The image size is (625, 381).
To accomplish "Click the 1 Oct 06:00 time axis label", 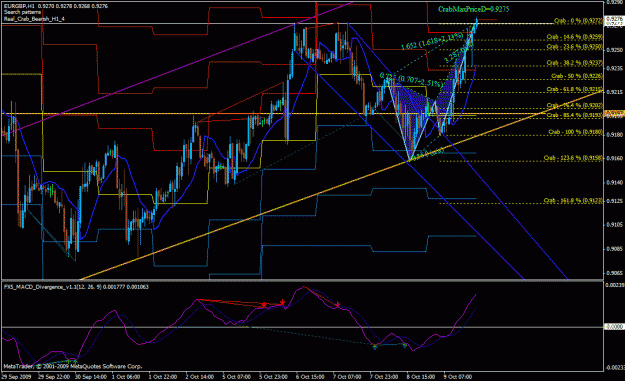I will coord(126,377).
